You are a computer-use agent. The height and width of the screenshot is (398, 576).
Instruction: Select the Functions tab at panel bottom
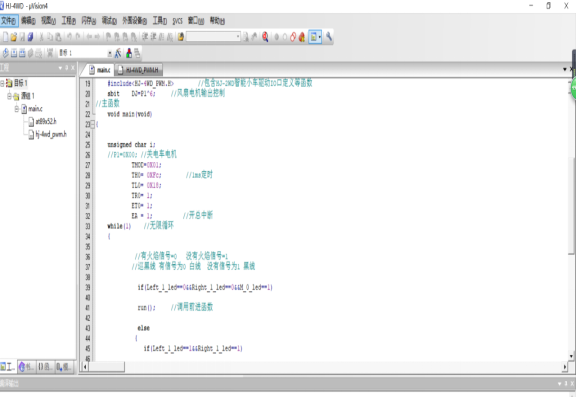coord(45,367)
